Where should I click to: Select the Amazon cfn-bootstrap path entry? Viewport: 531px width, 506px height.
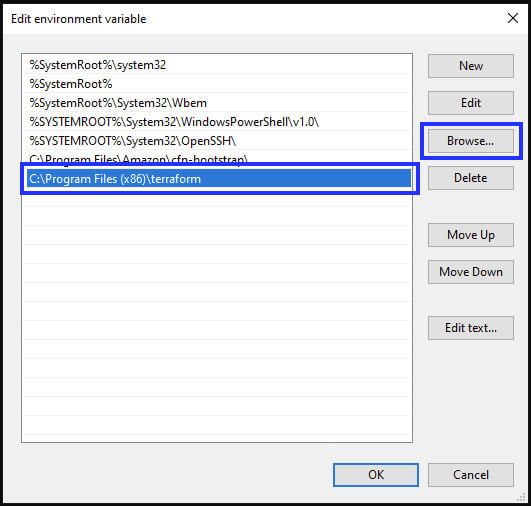tap(217, 158)
